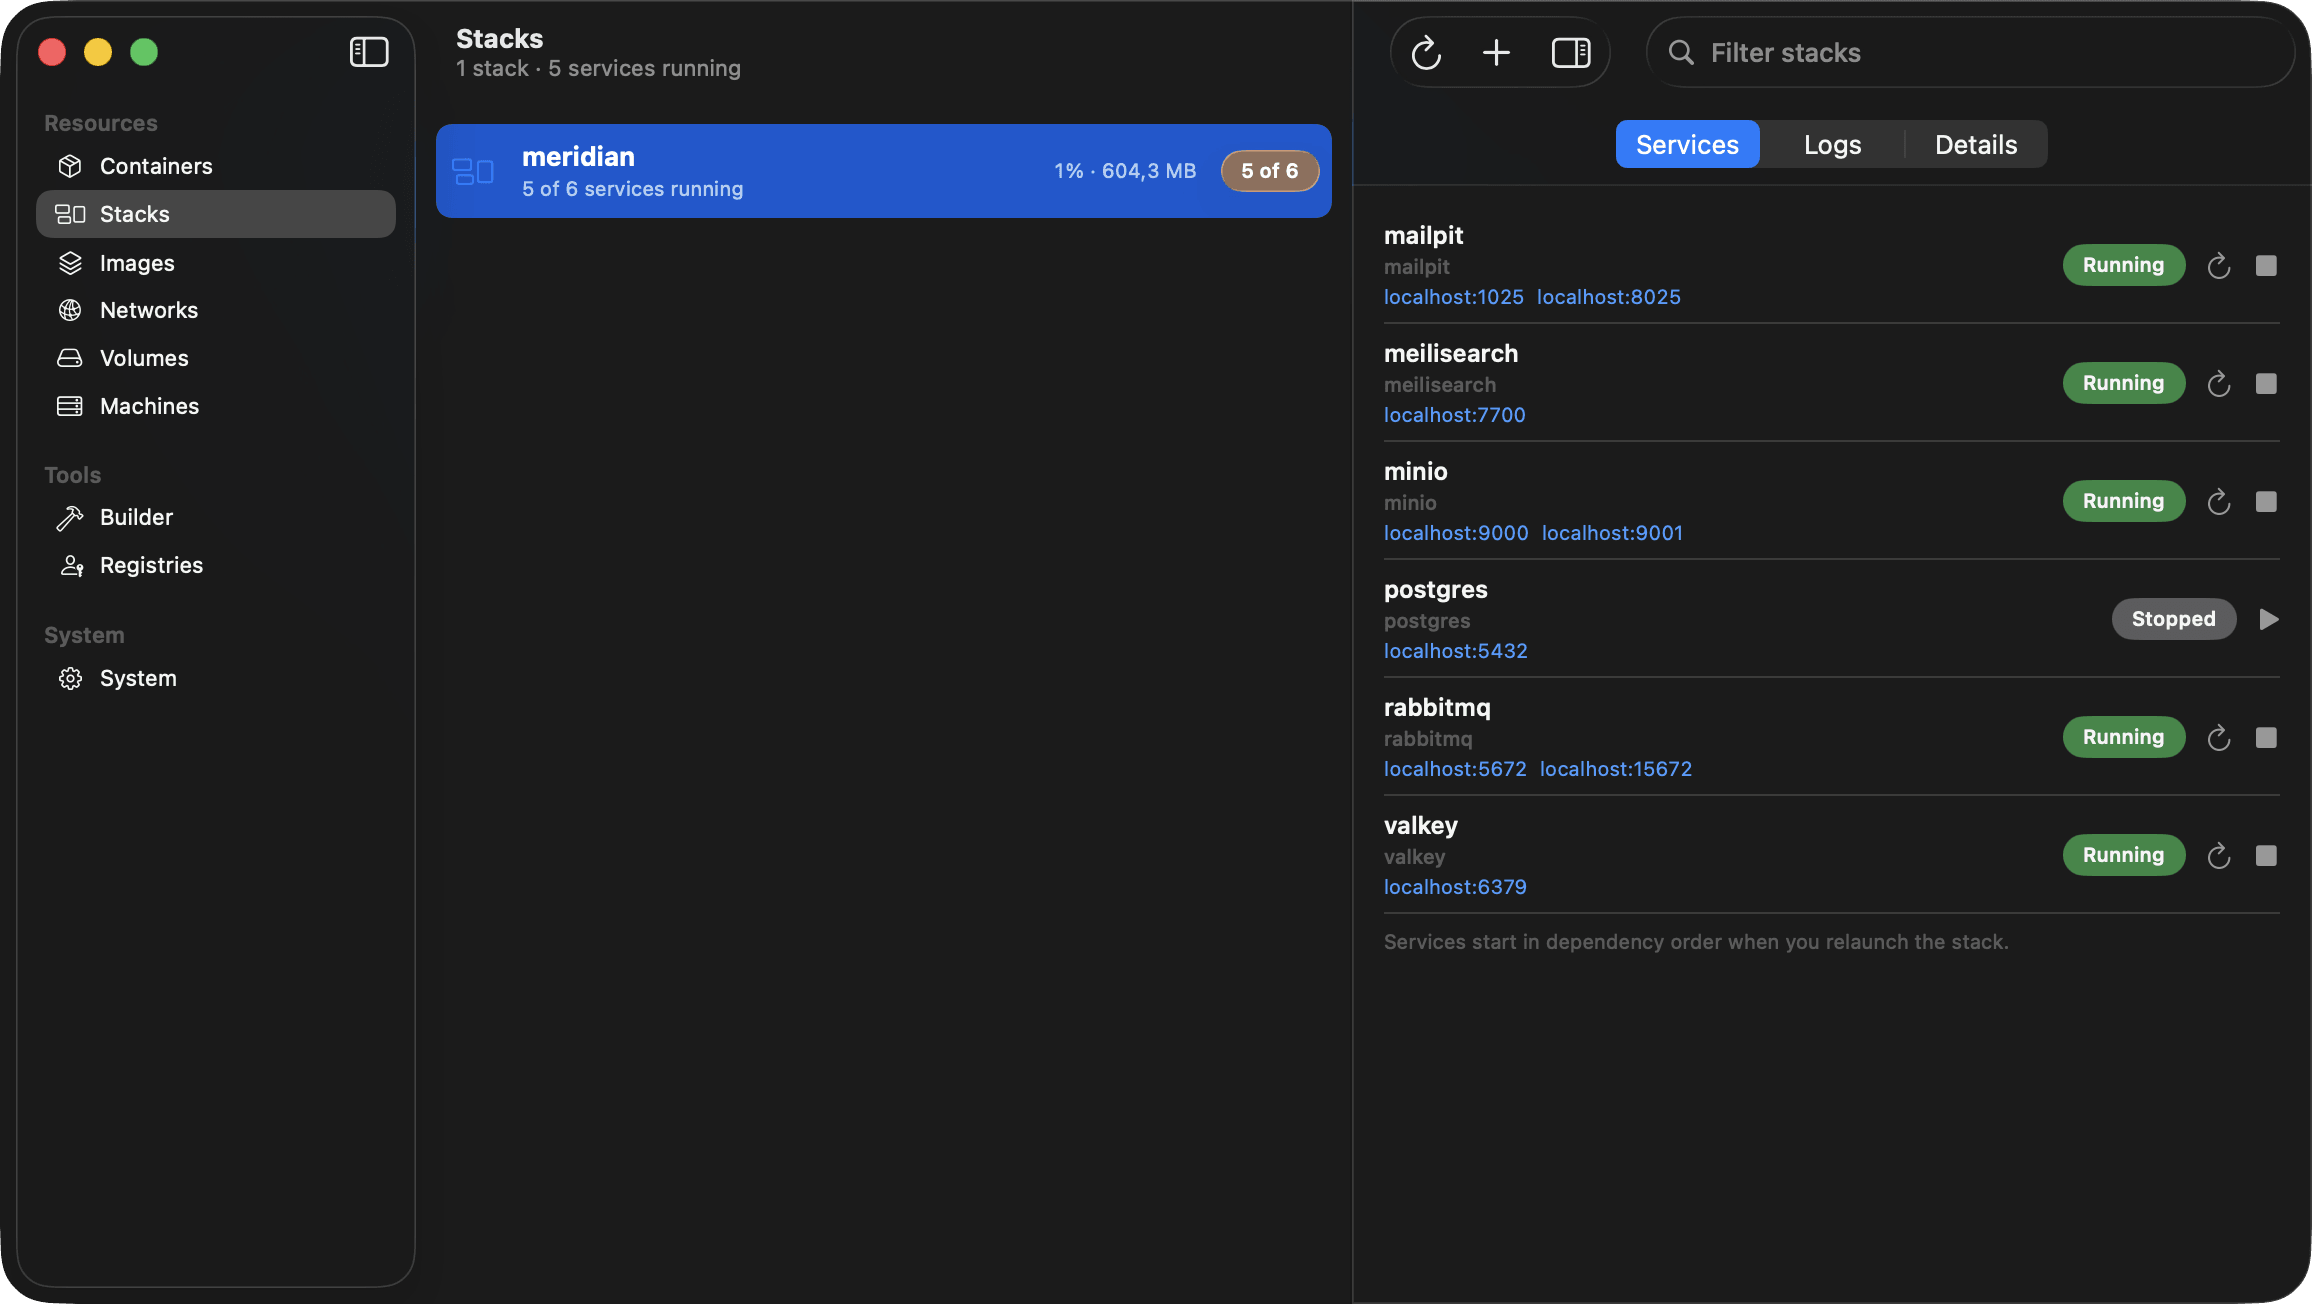Click the meridian stack icon
The width and height of the screenshot is (2312, 1304).
pos(473,171)
